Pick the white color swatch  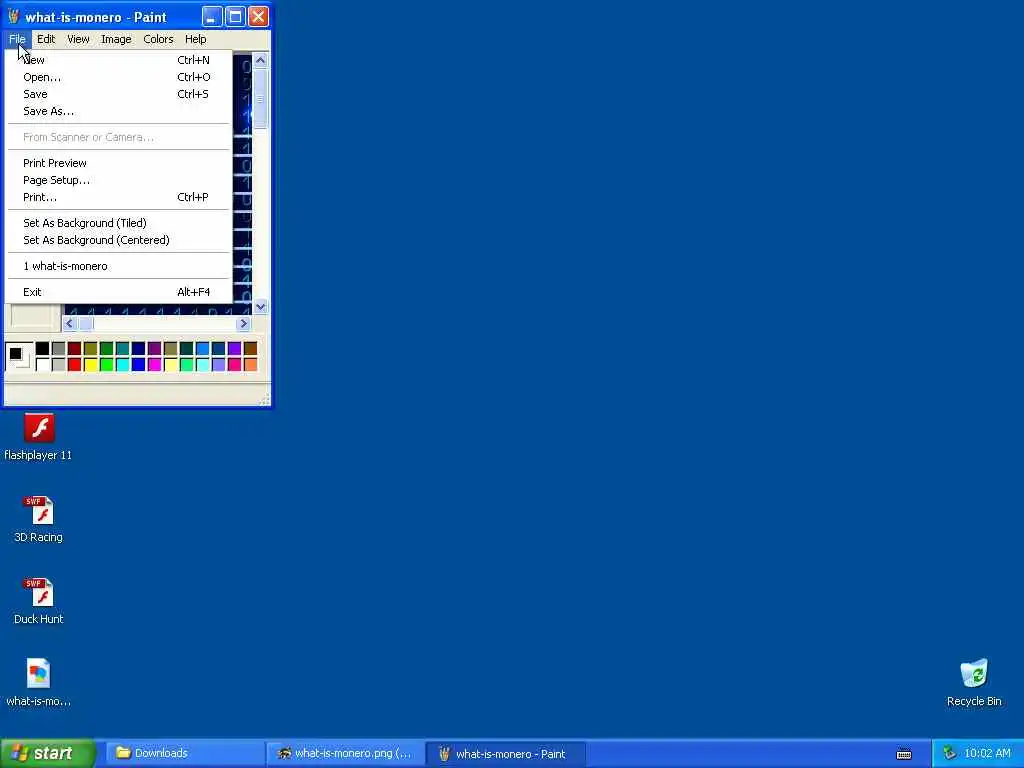pos(42,364)
